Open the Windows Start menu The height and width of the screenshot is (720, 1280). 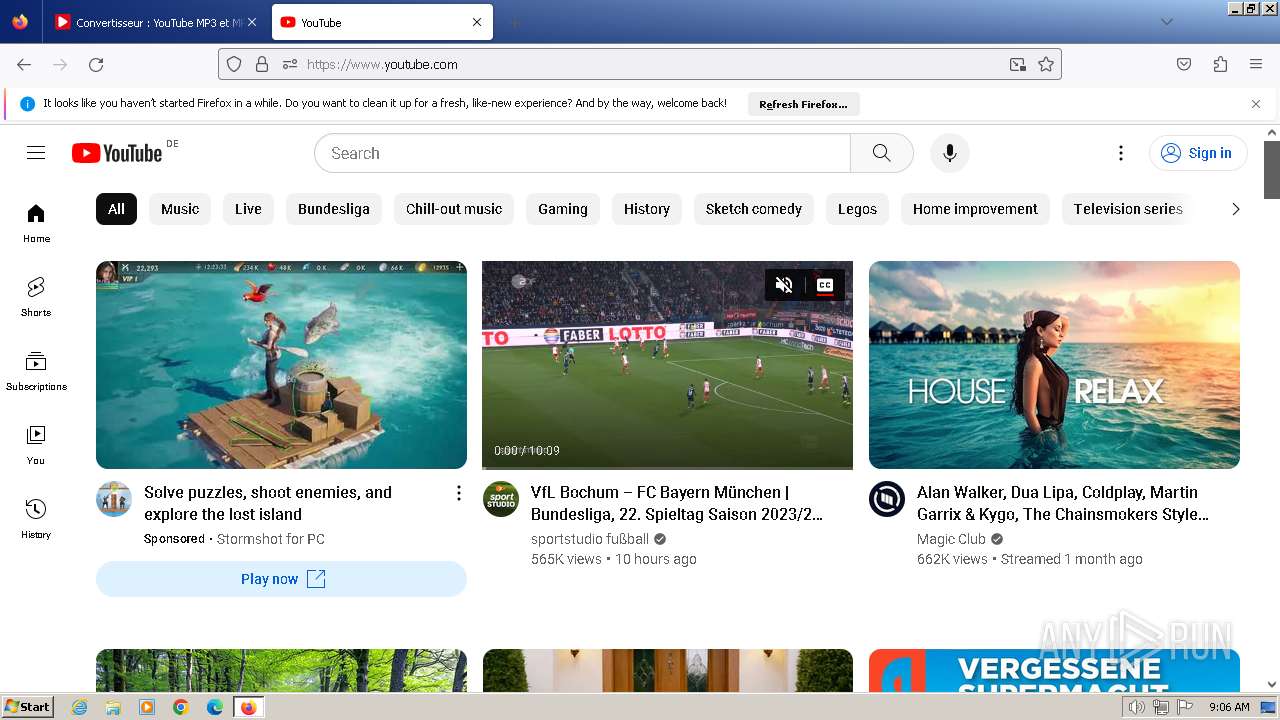(28, 707)
